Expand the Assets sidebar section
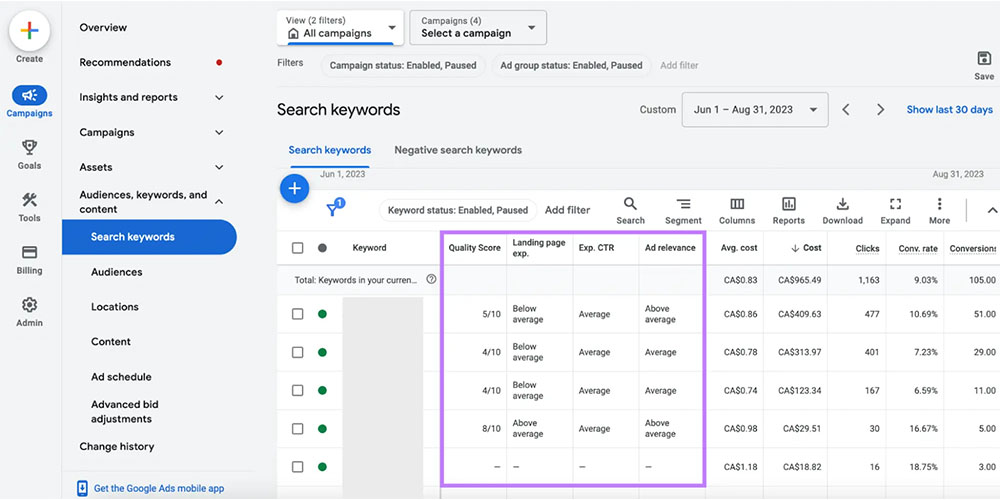Screen dimensions: 1000x500 click(219, 167)
